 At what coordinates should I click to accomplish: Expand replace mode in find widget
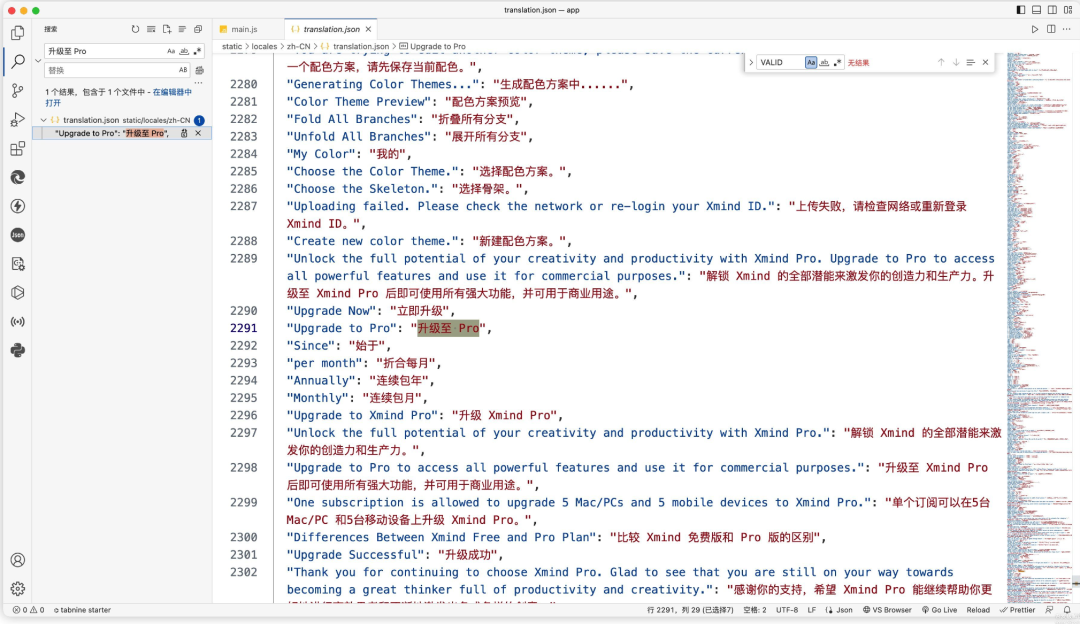pos(751,62)
